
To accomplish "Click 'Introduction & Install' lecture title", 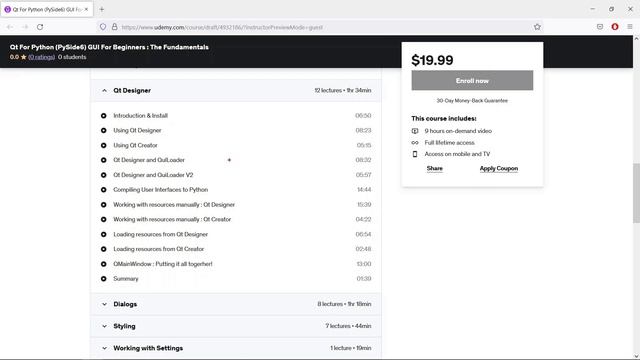I will pos(140,116).
